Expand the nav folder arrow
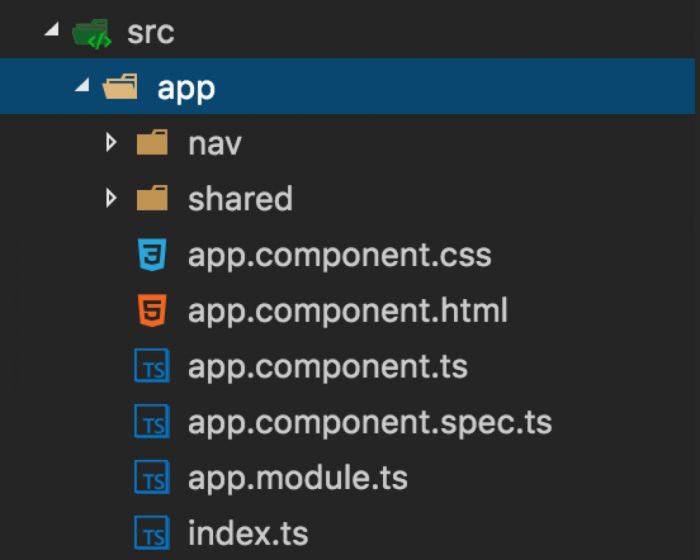Viewport: 700px width, 560px height. (112, 144)
